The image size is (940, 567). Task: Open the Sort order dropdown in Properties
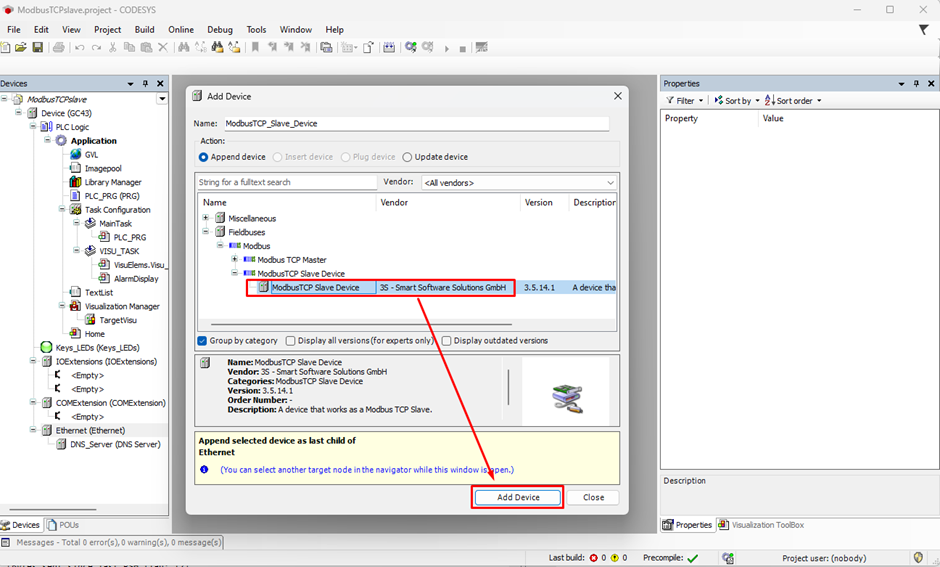pos(794,101)
